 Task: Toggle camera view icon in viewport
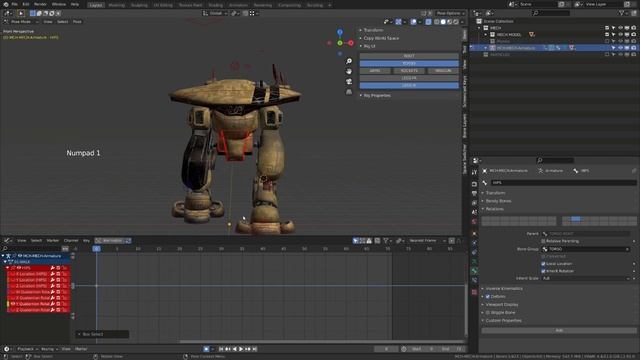click(x=349, y=82)
